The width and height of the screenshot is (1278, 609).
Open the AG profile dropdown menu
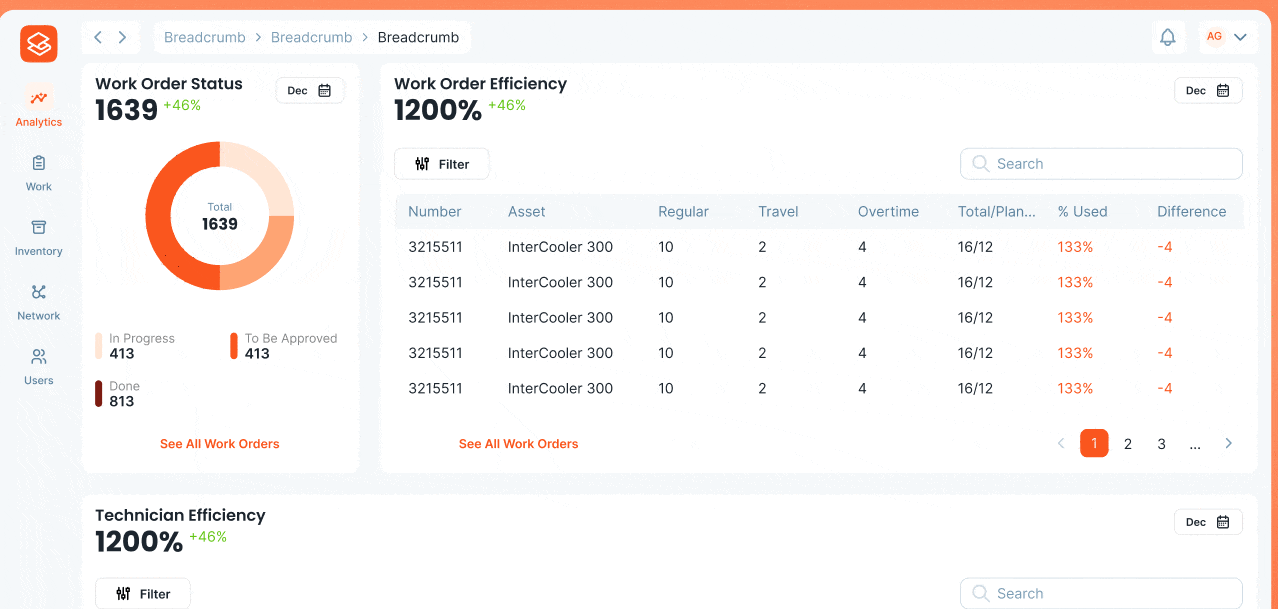click(1227, 36)
